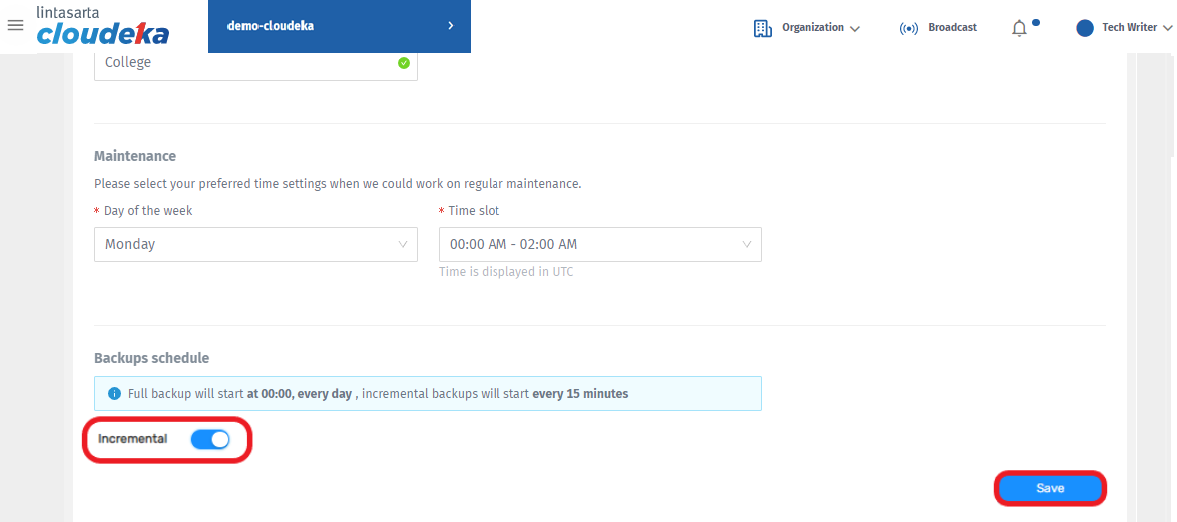Click the green checkmark in College field
Image resolution: width=1177 pixels, height=522 pixels.
(x=404, y=62)
